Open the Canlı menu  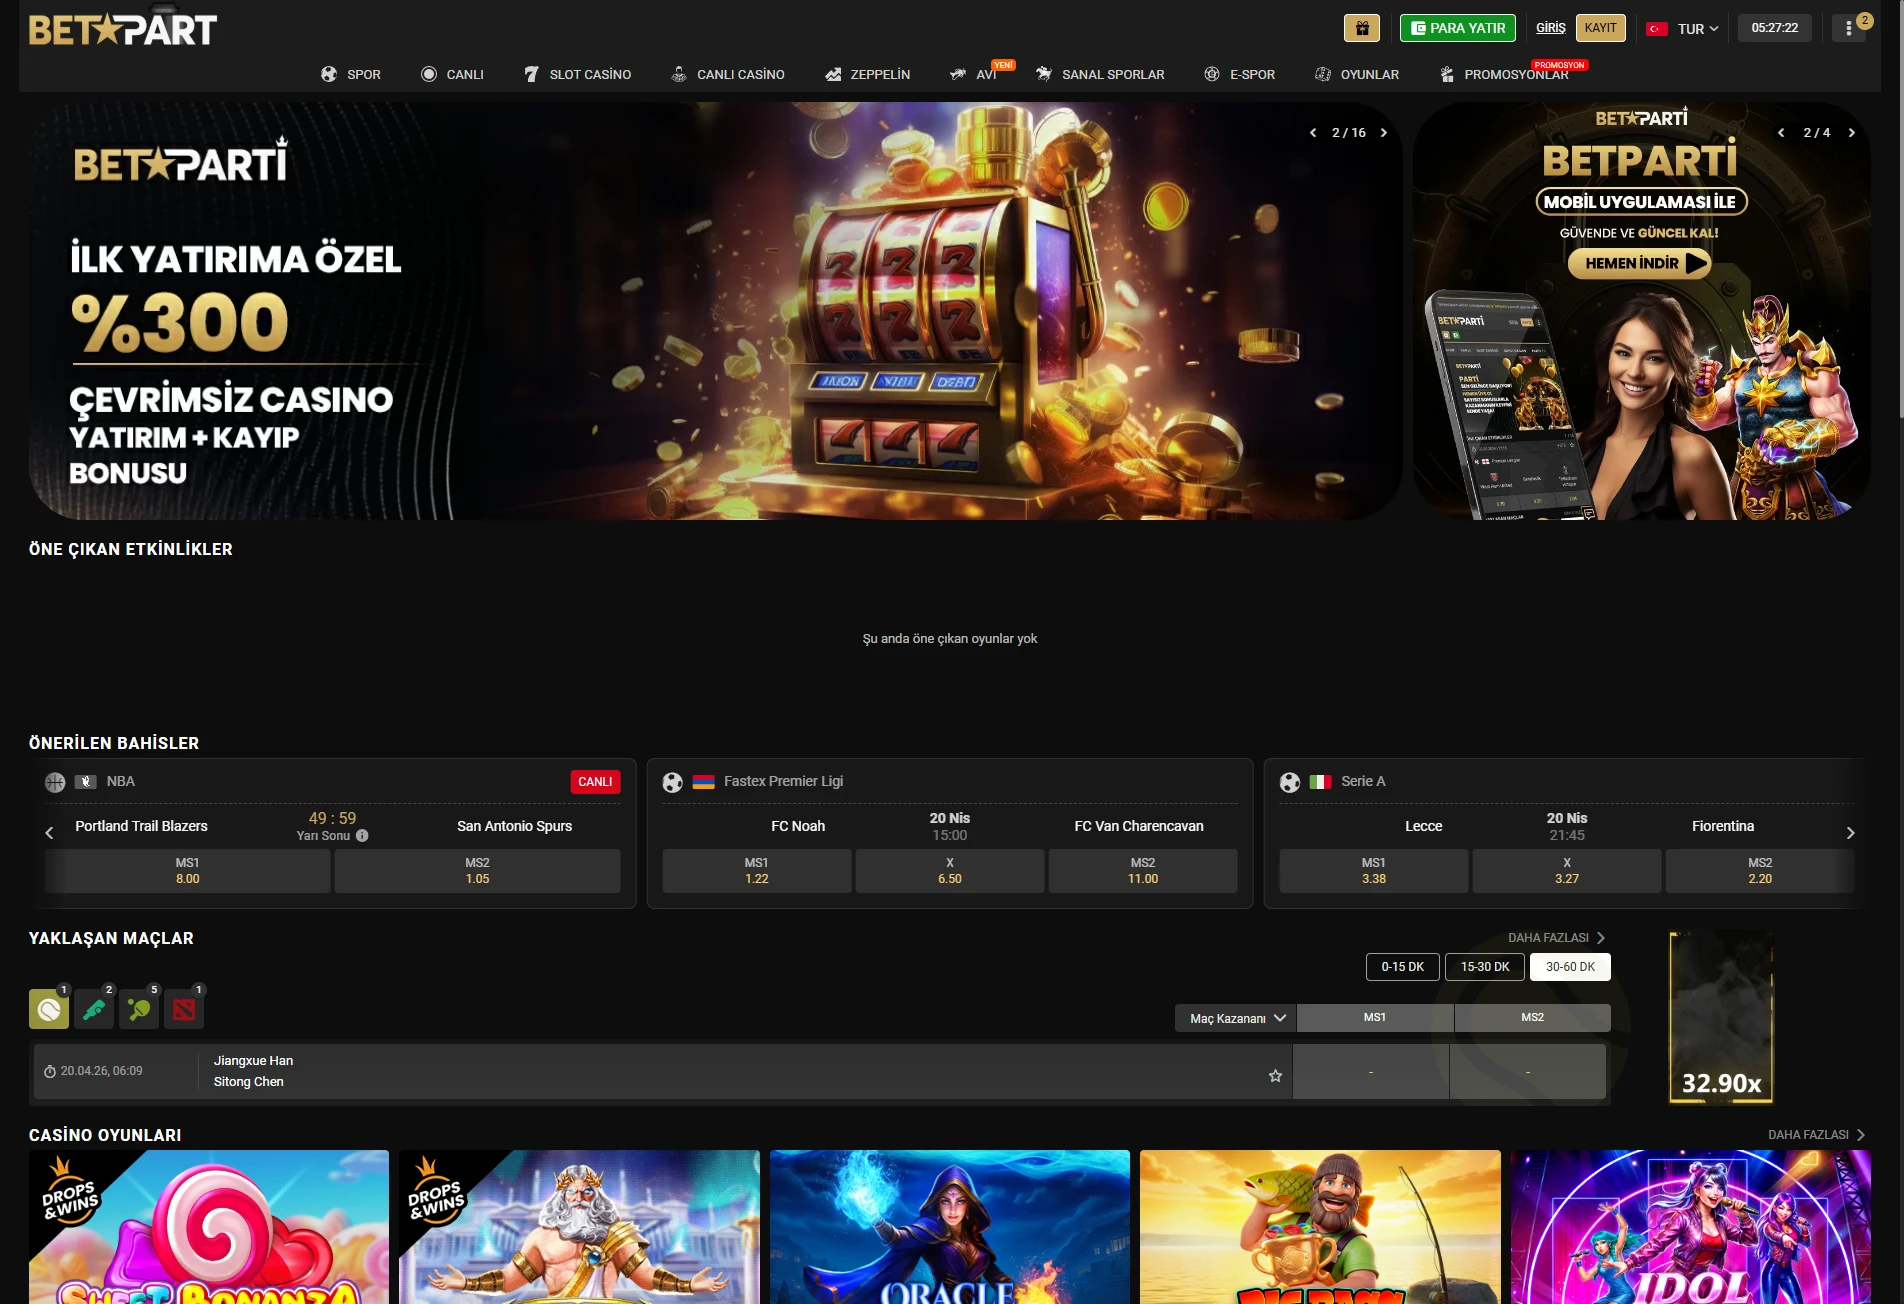[x=452, y=74]
